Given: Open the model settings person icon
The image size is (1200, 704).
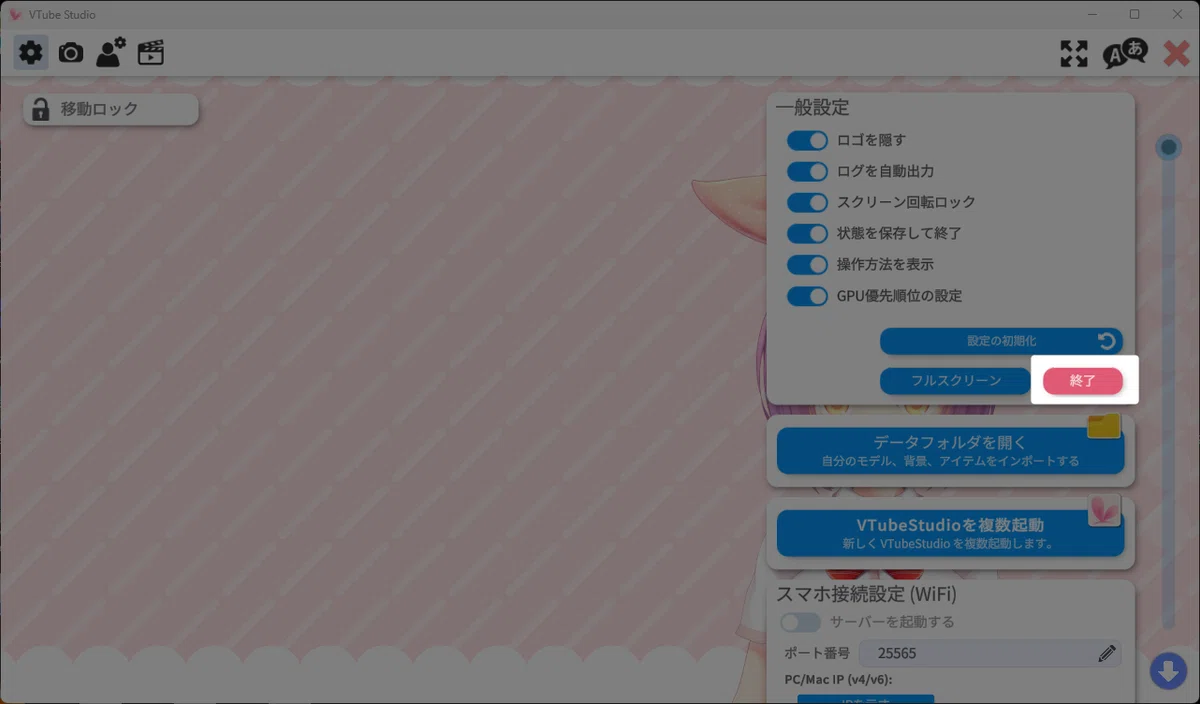Looking at the screenshot, I should [x=110, y=52].
